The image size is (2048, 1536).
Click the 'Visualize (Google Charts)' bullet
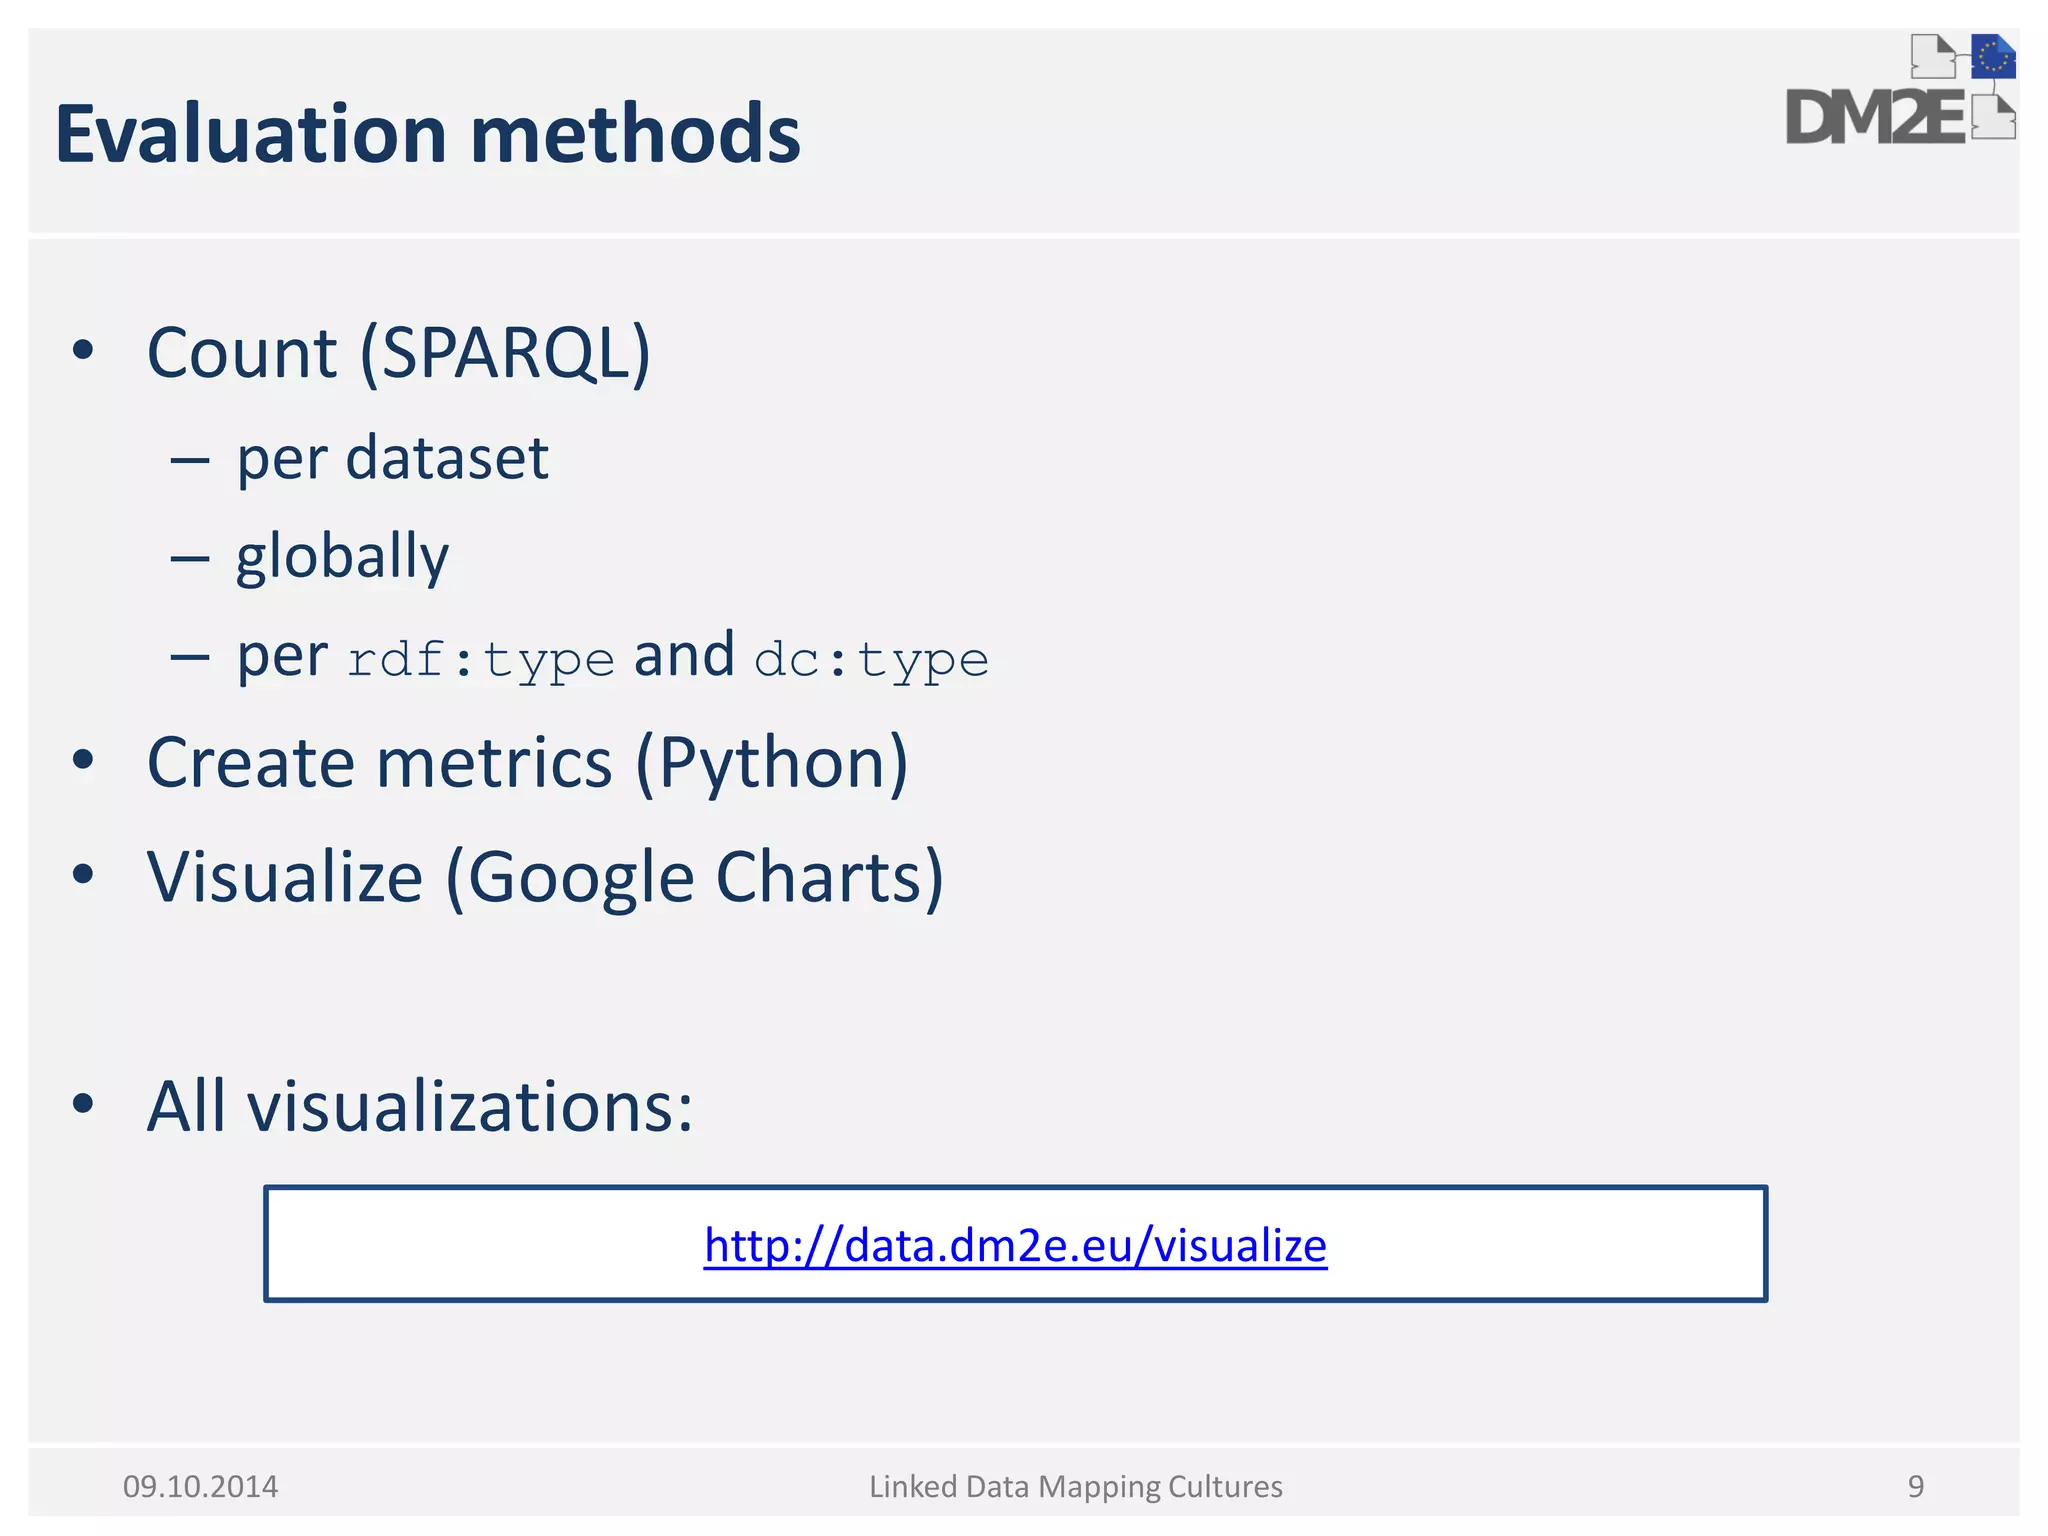545,878
